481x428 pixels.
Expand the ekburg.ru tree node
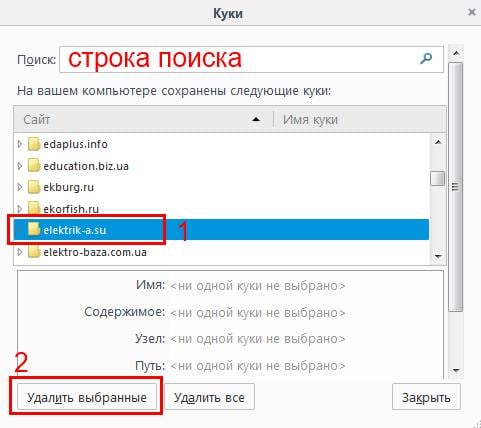[x=20, y=187]
